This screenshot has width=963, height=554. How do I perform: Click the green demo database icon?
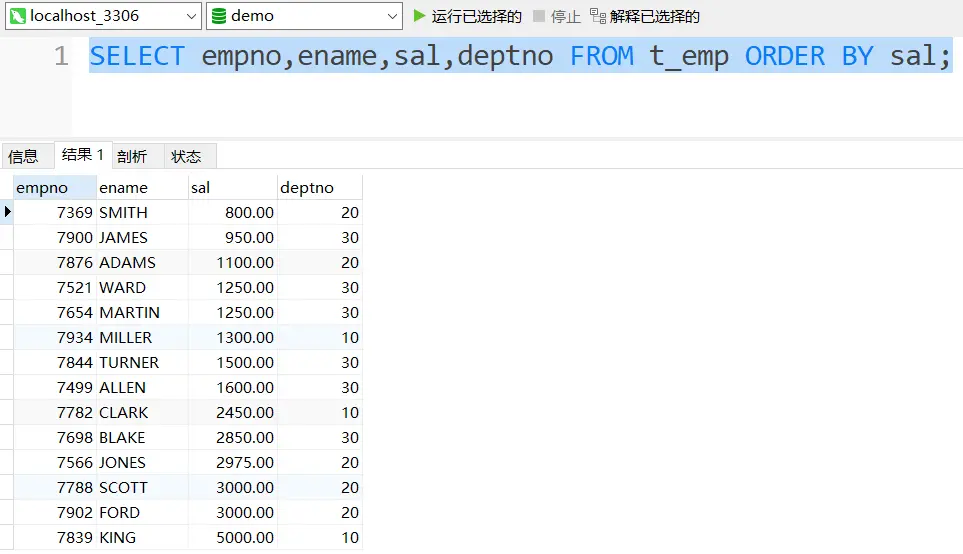pyautogui.click(x=219, y=16)
